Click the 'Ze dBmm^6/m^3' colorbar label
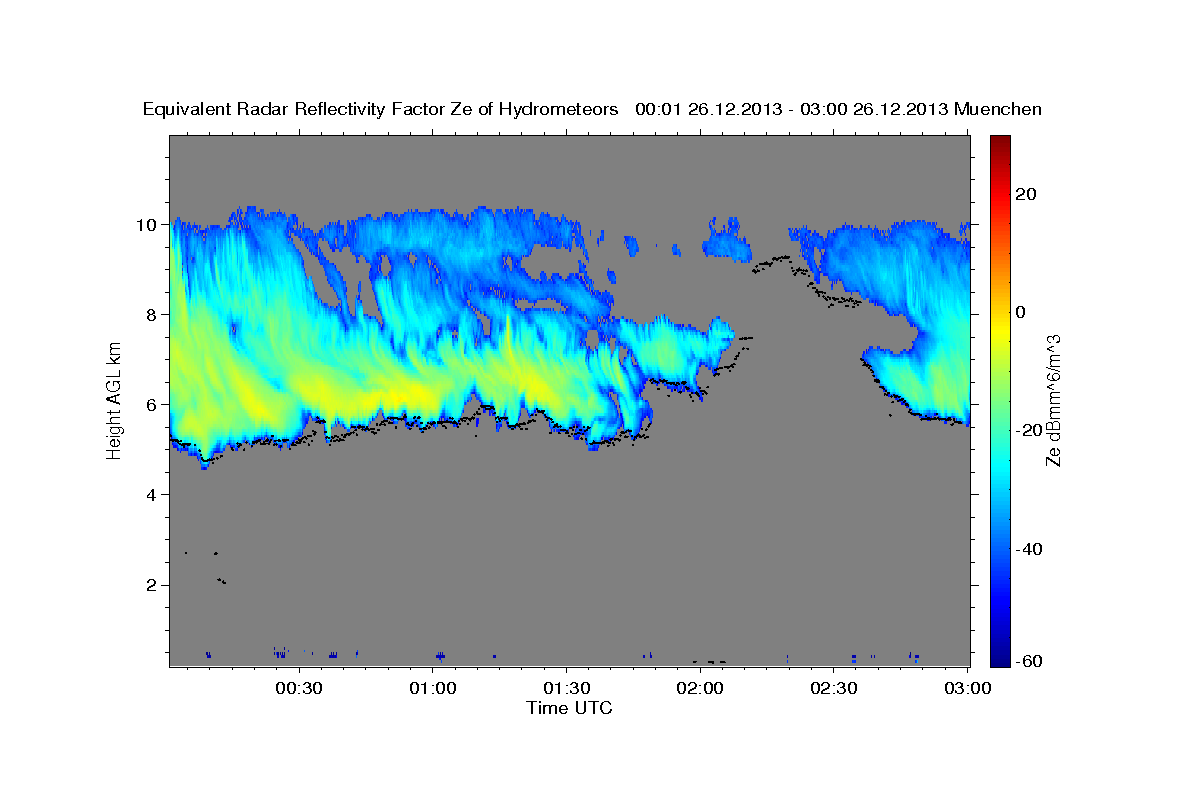1200x800 pixels. (1053, 400)
